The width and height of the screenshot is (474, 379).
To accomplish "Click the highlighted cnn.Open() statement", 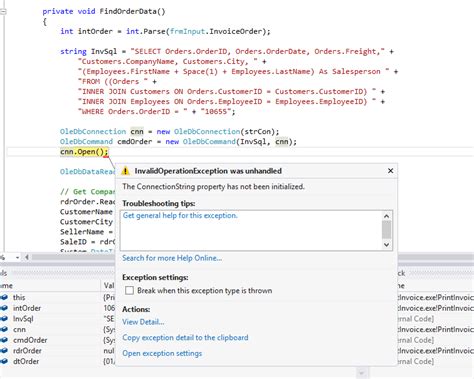I will pyautogui.click(x=84, y=152).
